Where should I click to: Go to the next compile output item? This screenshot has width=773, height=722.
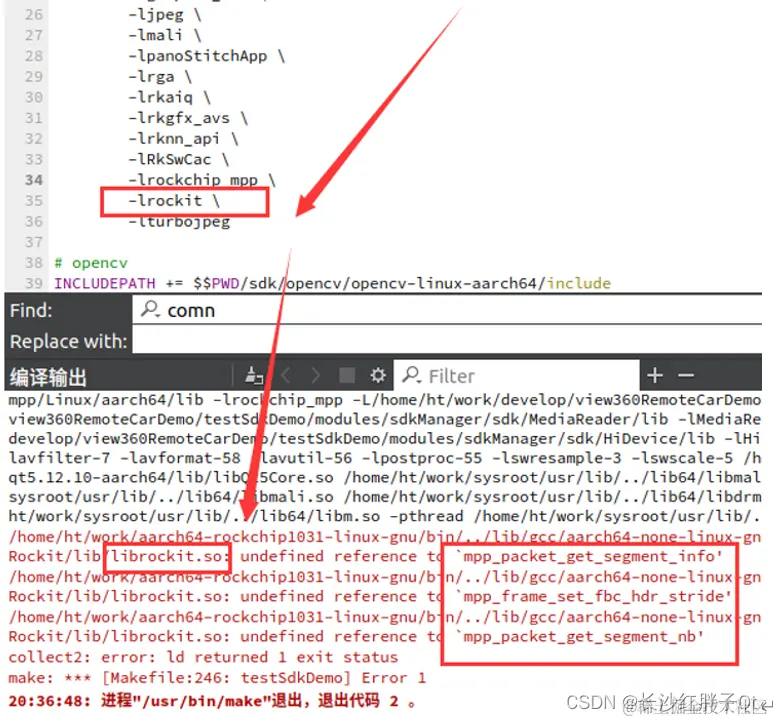(x=316, y=376)
